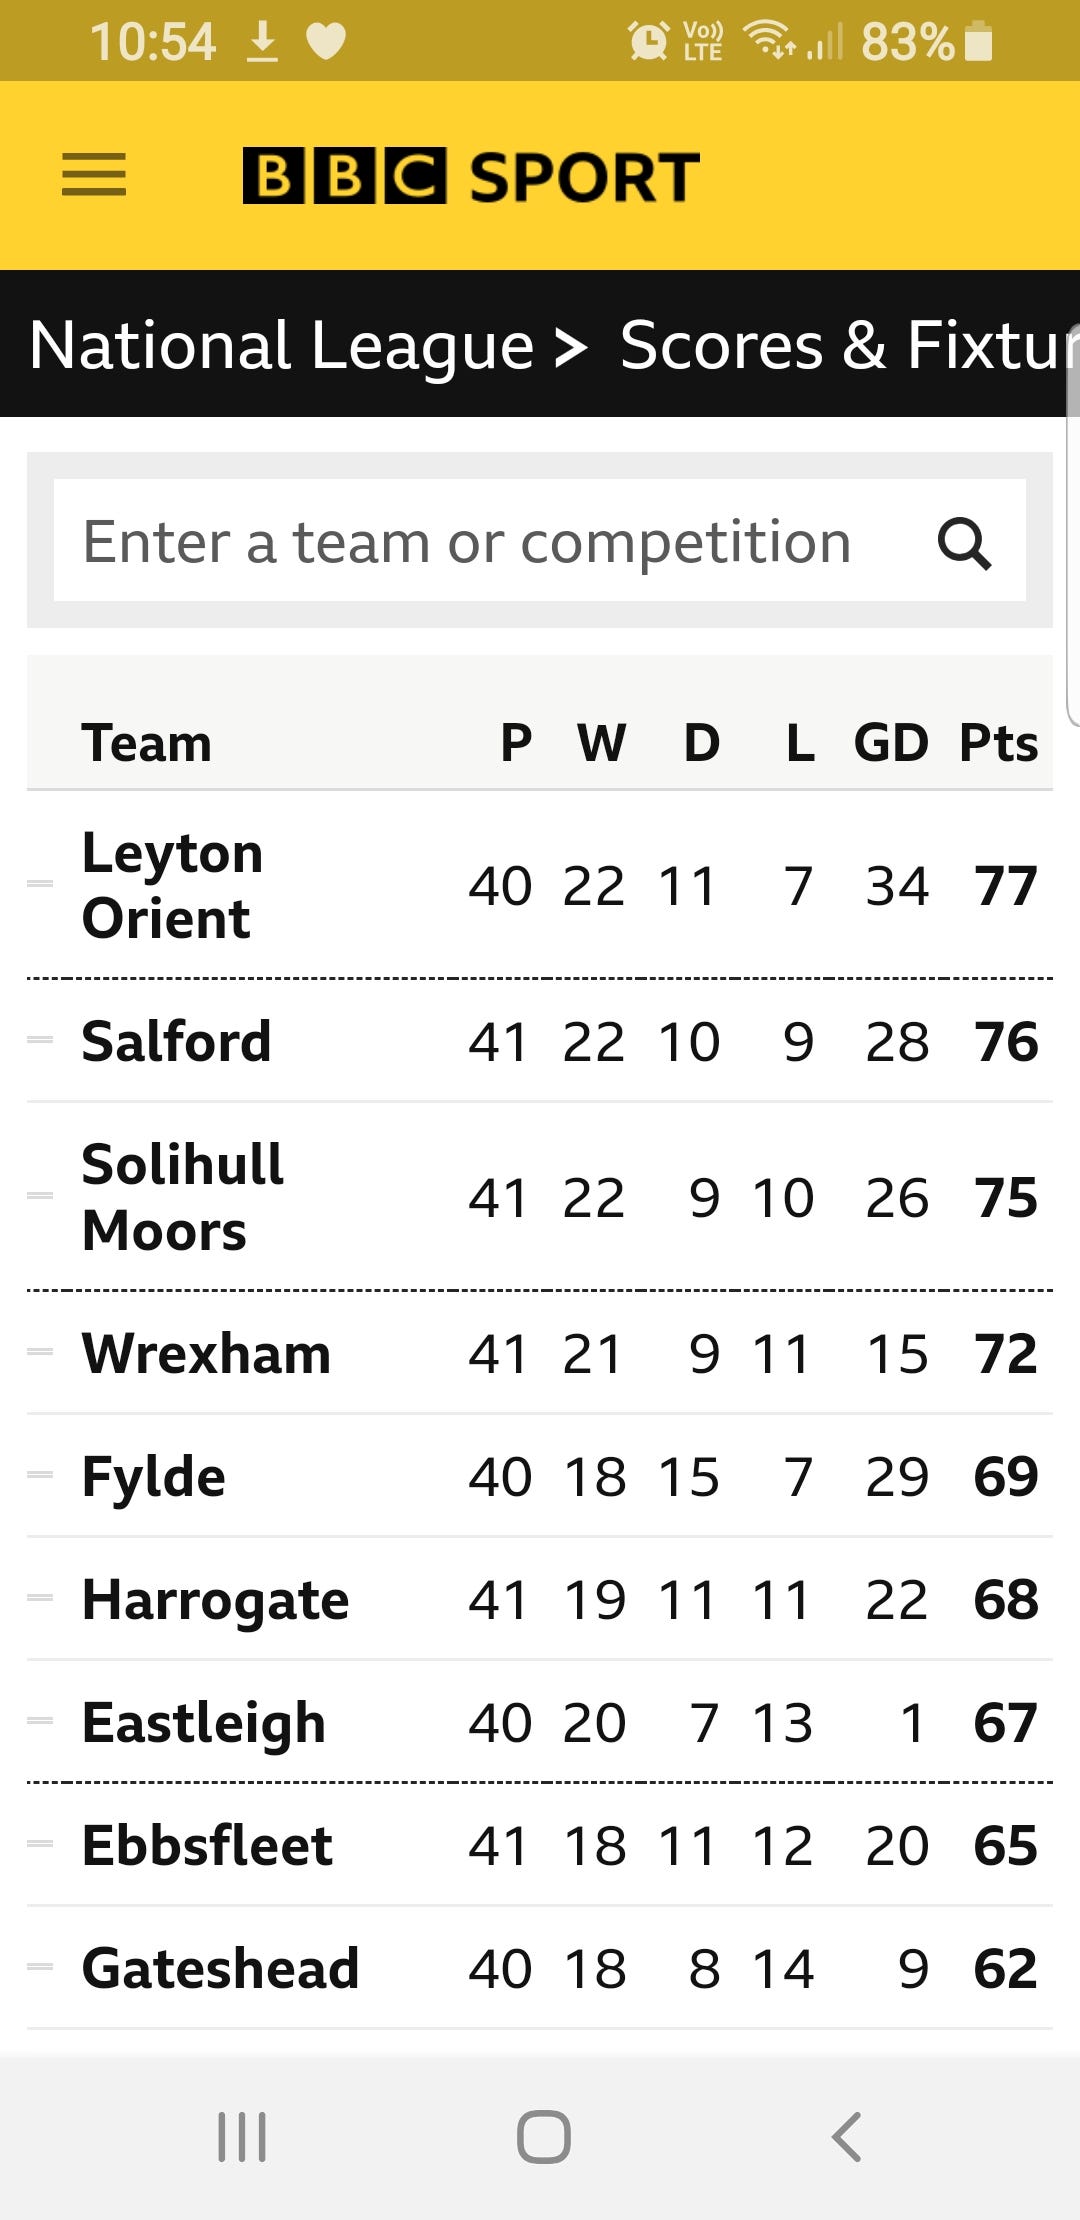The width and height of the screenshot is (1080, 2220).
Task: Open Harrogate team link
Action: (x=215, y=1600)
